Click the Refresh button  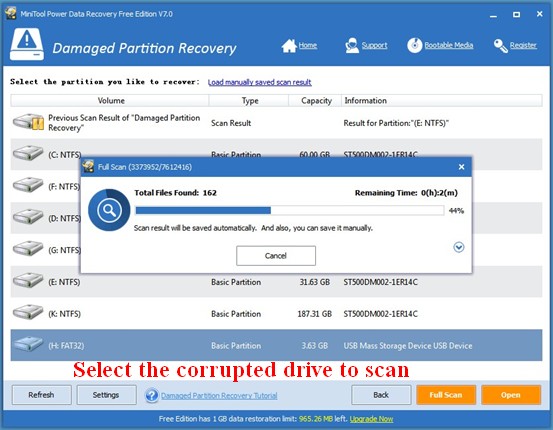click(x=42, y=395)
